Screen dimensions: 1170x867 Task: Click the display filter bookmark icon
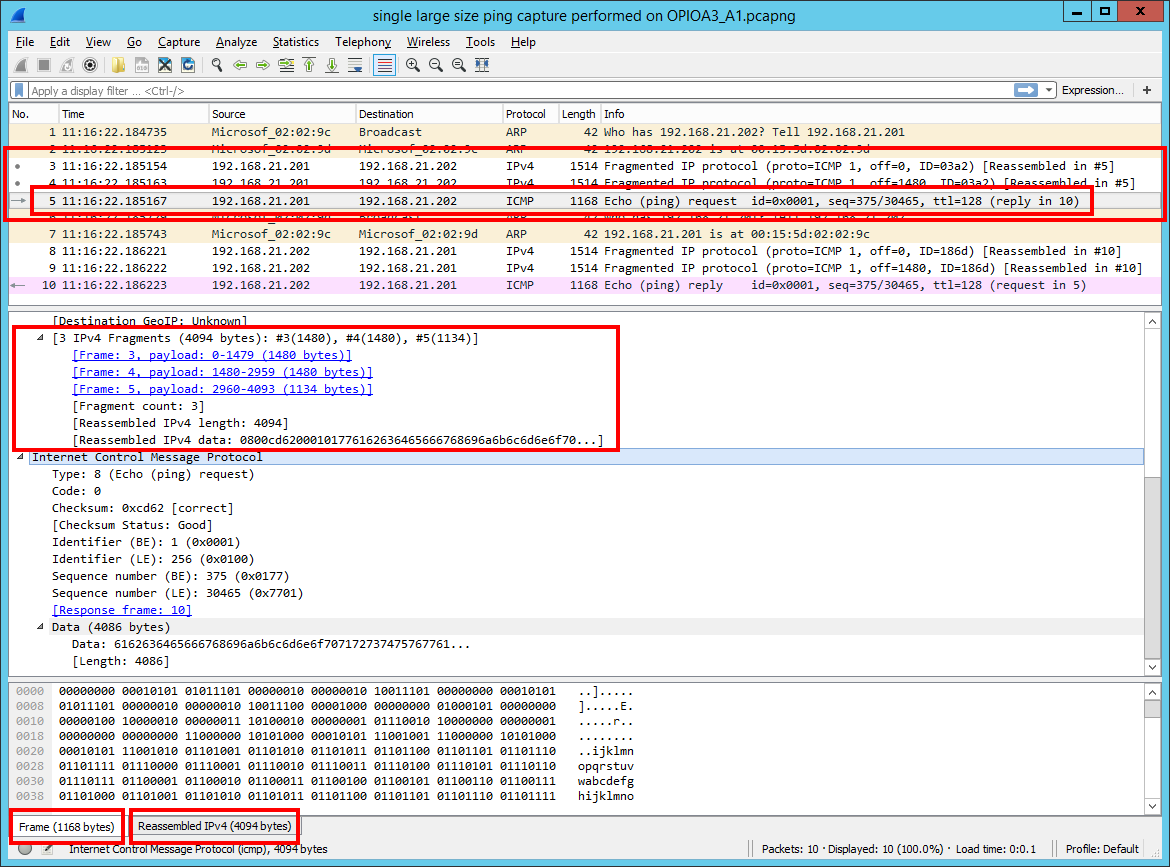click(19, 90)
